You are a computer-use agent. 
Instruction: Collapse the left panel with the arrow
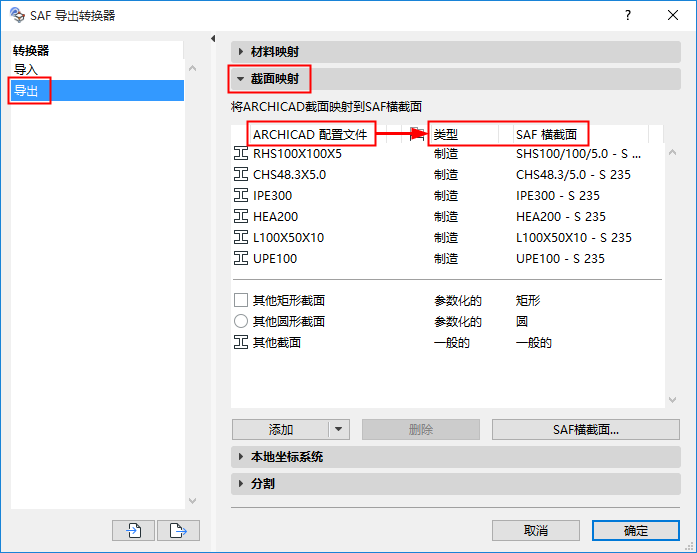pyautogui.click(x=213, y=39)
